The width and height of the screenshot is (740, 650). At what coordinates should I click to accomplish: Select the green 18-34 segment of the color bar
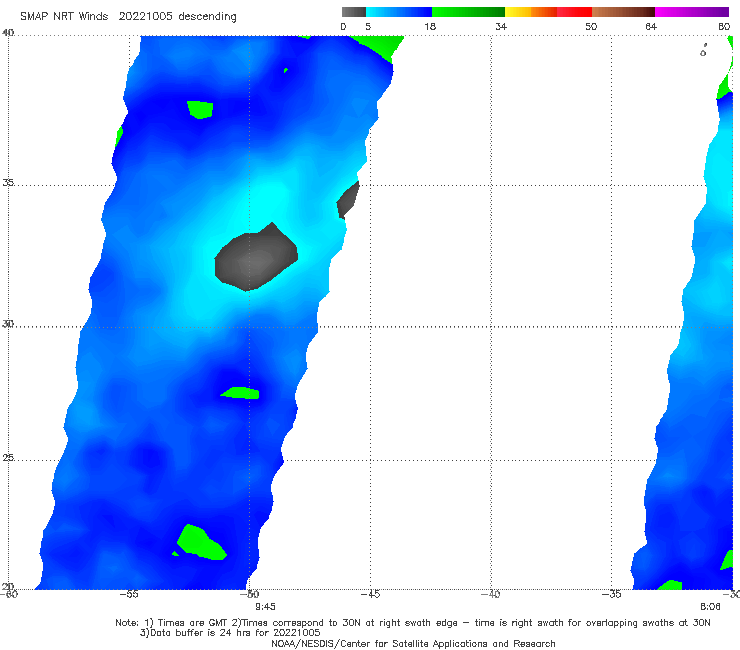[468, 12]
